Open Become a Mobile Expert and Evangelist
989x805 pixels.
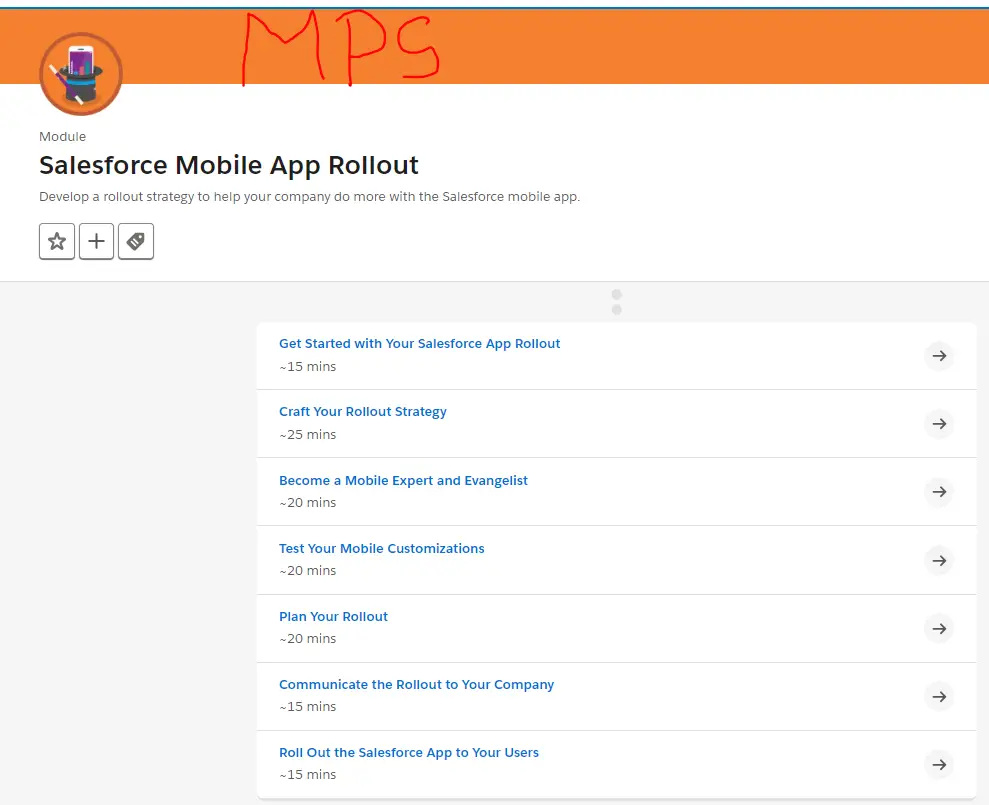[x=403, y=481]
